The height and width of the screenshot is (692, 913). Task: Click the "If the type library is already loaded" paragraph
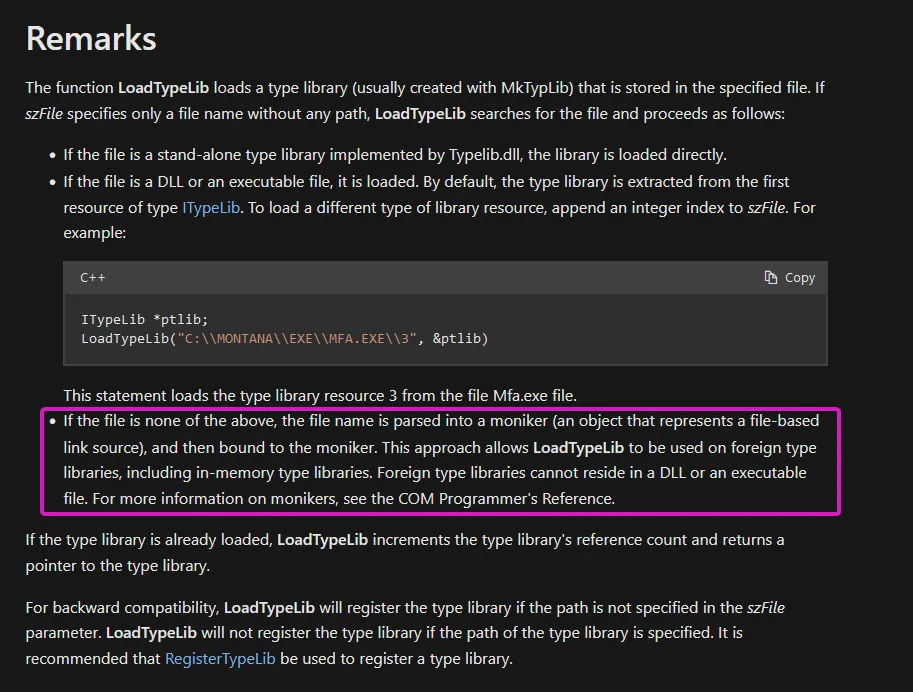click(x=400, y=552)
